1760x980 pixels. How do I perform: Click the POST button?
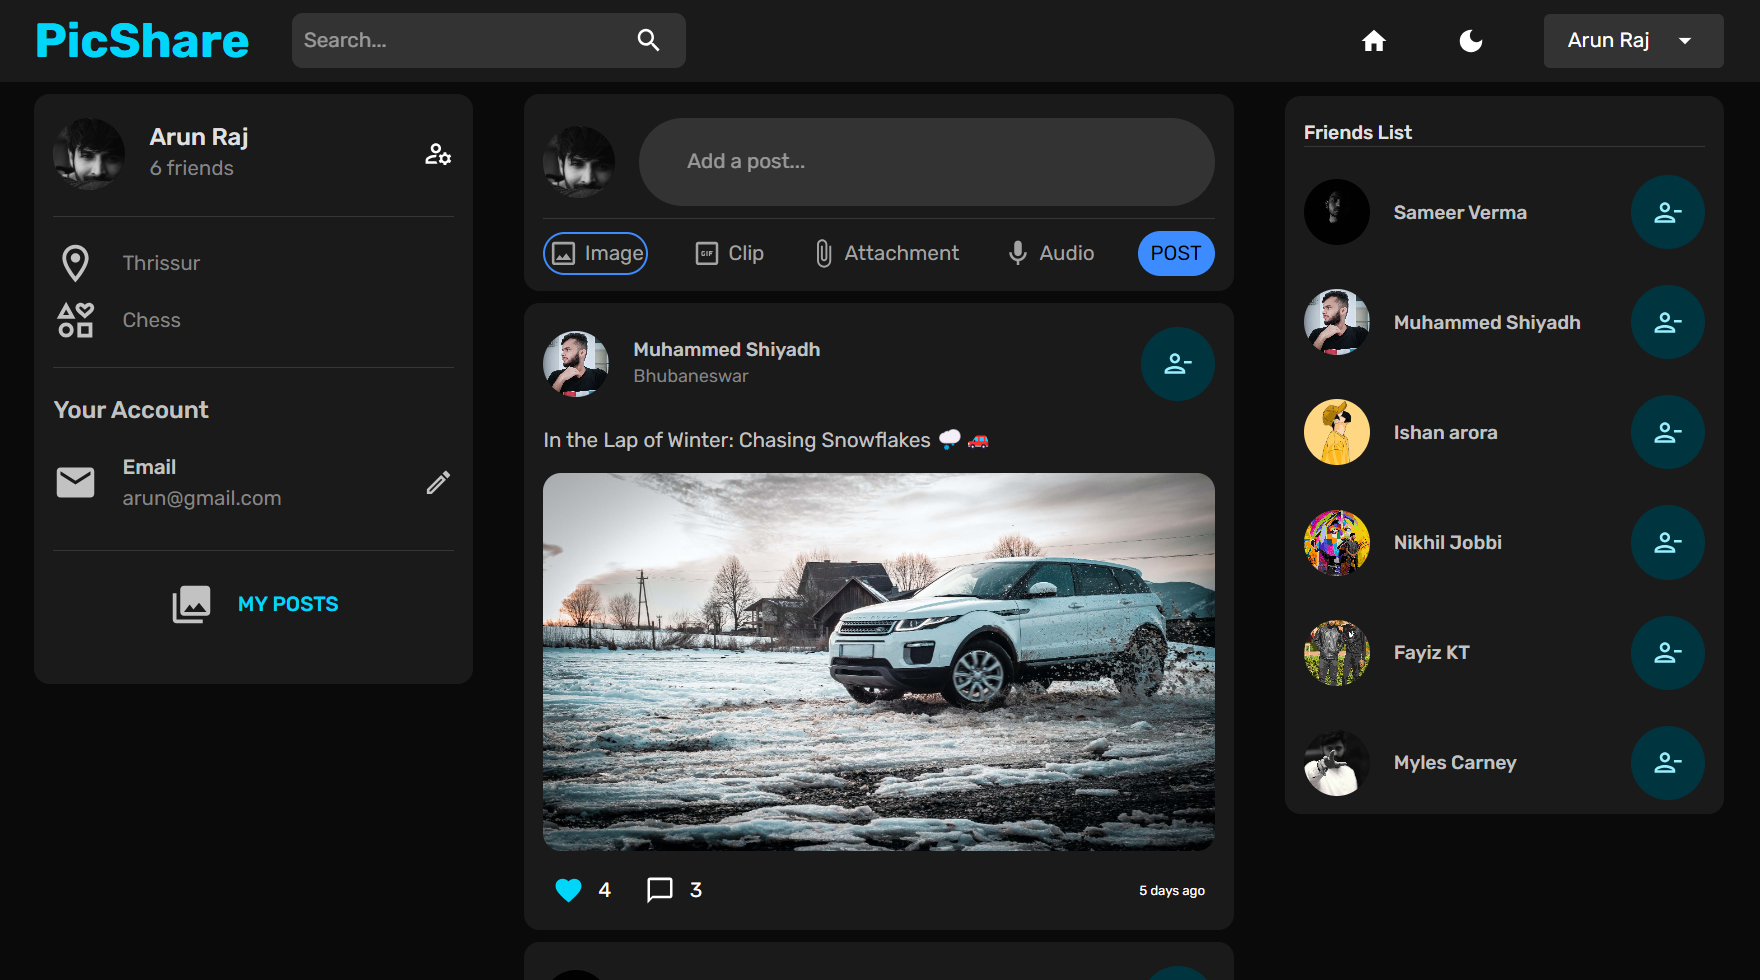[x=1175, y=253]
